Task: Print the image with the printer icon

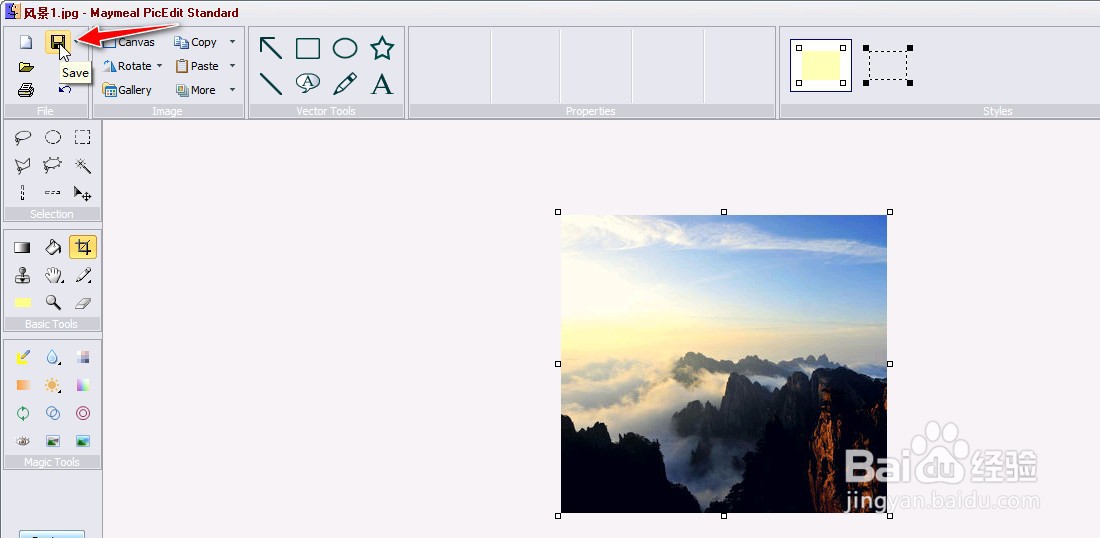Action: (26, 90)
